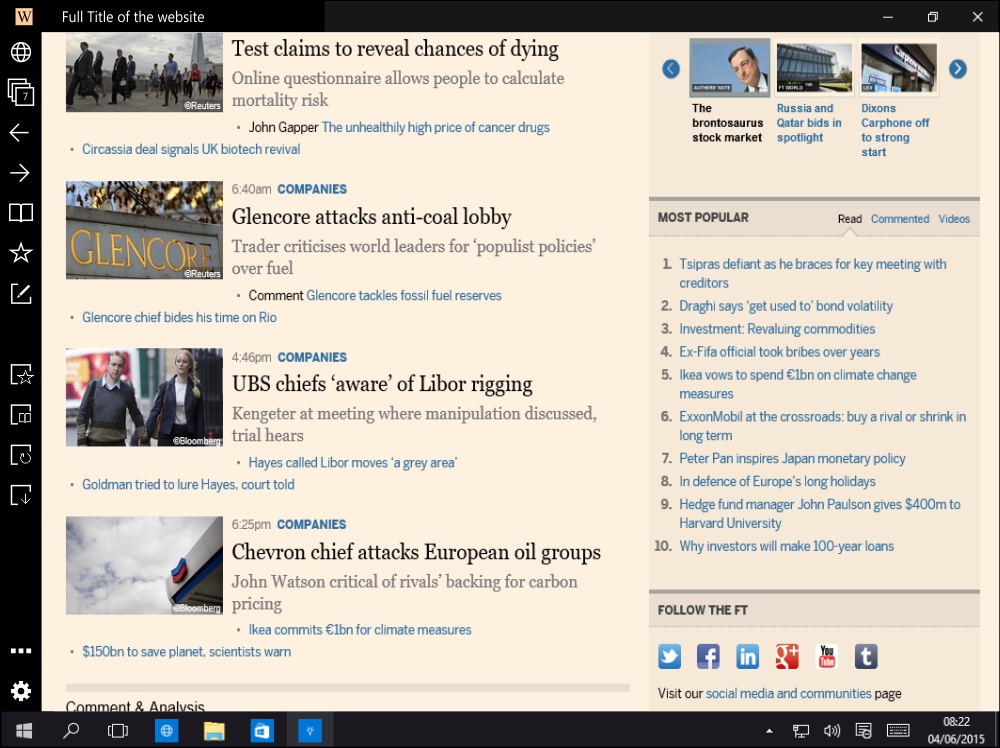Open the brontosaurus stock market carousel thumbnail
This screenshot has width=1000, height=748.
click(730, 68)
